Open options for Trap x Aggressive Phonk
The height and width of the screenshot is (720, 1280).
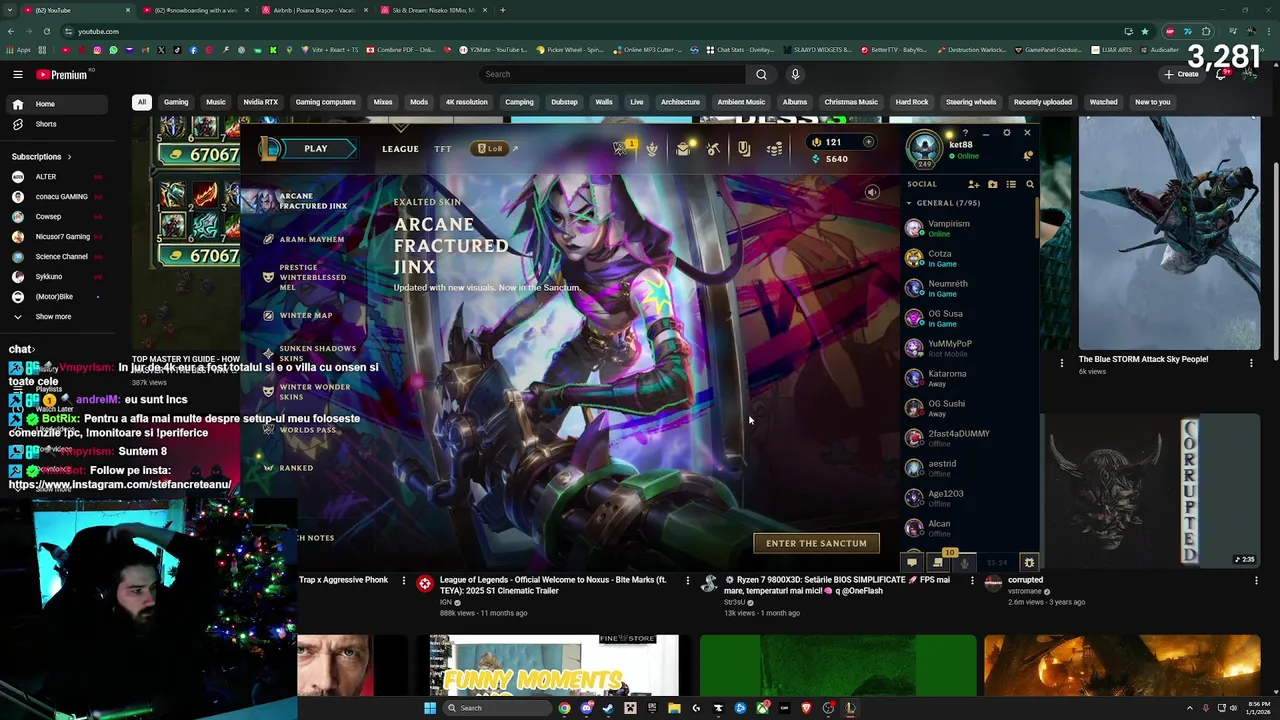[x=404, y=580]
